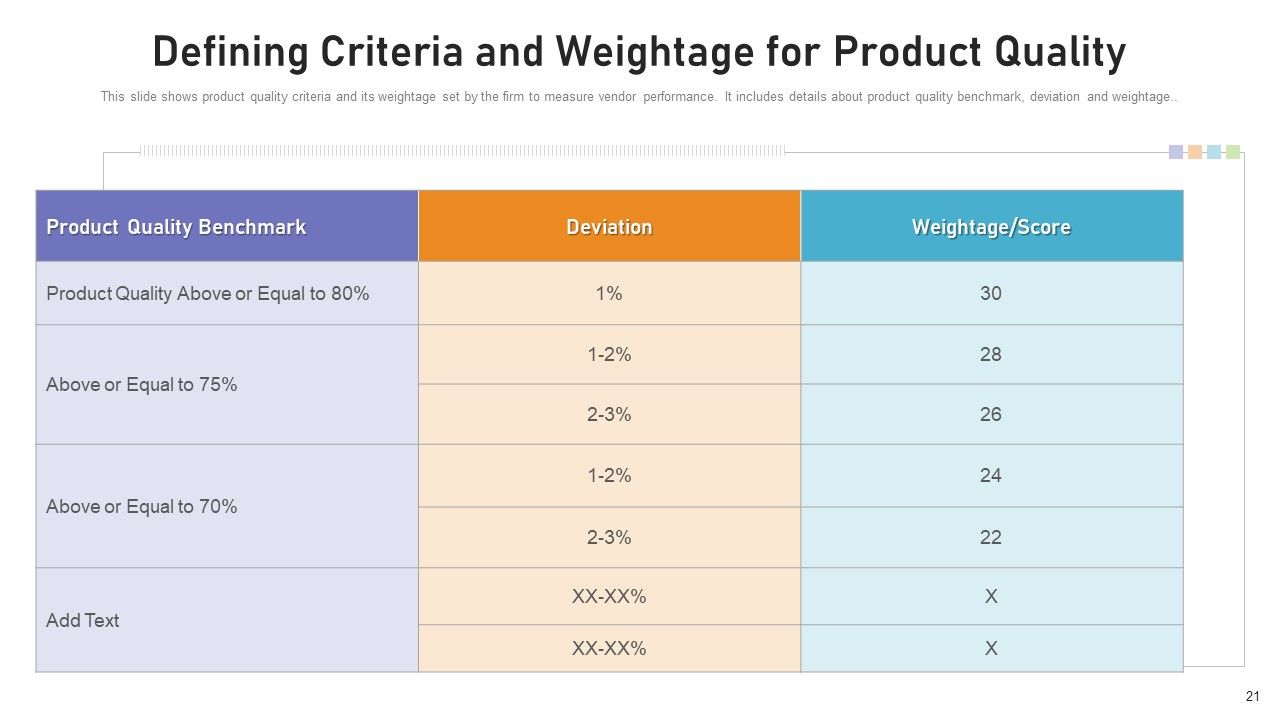
Task: Click the Above or Equal to 75% cell
Action: pos(227,384)
